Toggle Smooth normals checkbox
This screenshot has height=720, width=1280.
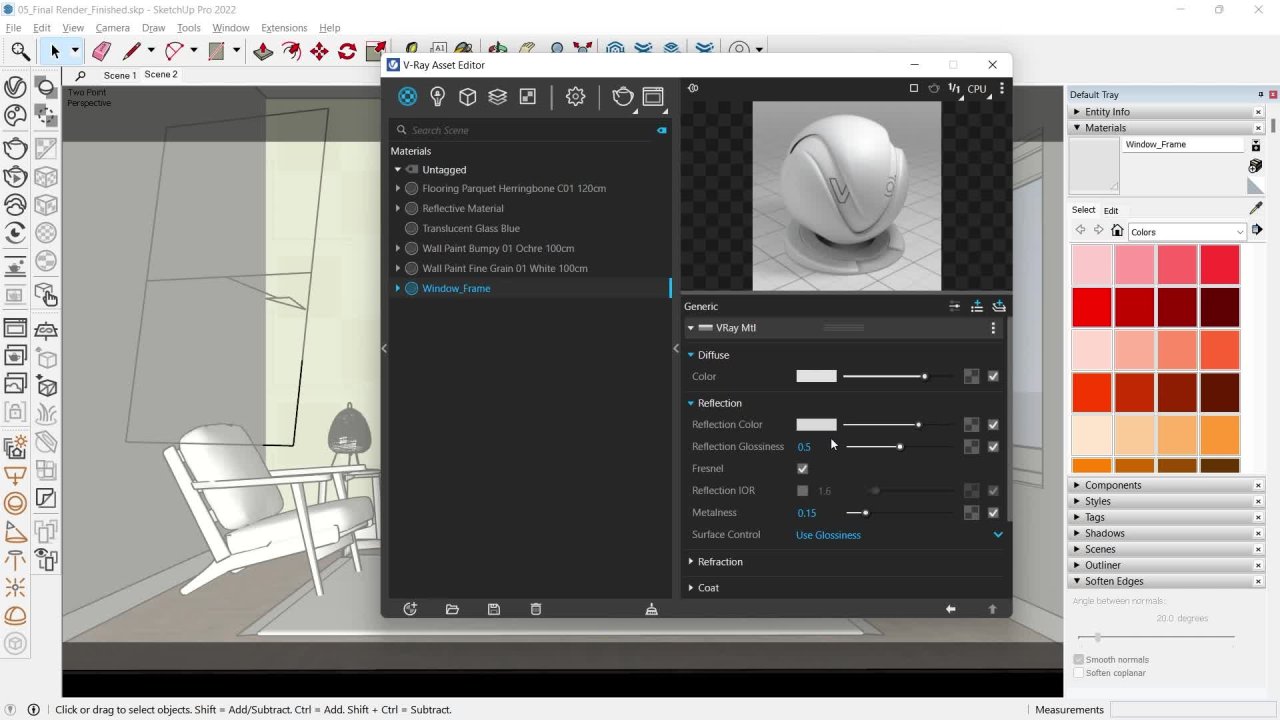[x=1079, y=659]
